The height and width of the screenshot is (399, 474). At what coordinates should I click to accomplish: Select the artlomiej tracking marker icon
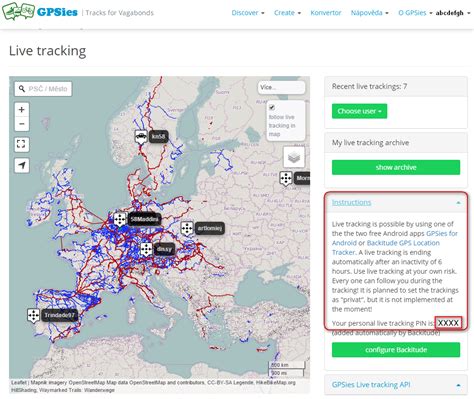(x=187, y=228)
